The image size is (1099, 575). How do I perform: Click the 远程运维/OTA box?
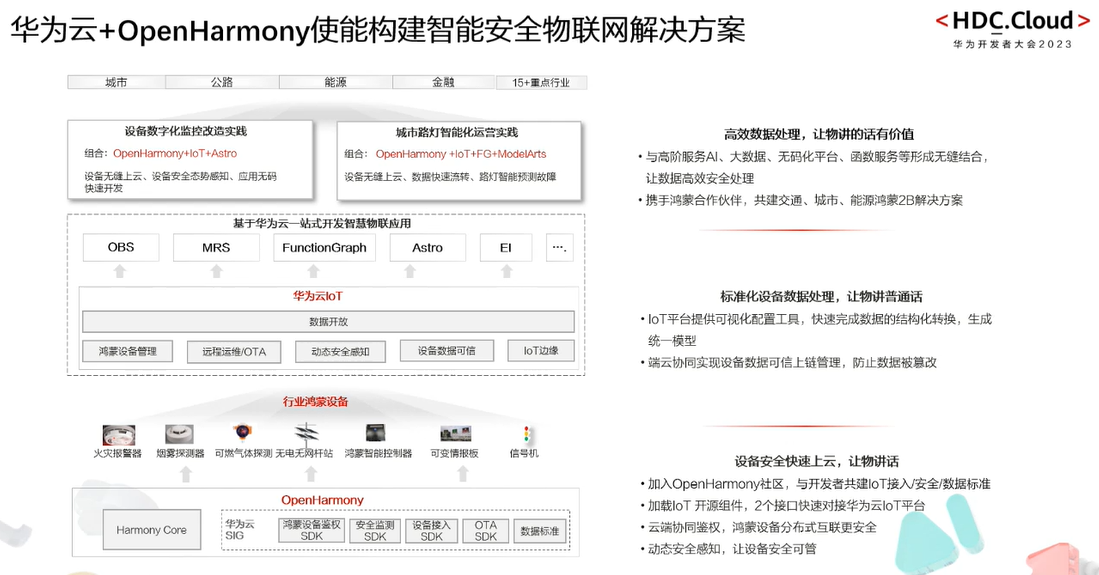[x=234, y=352]
